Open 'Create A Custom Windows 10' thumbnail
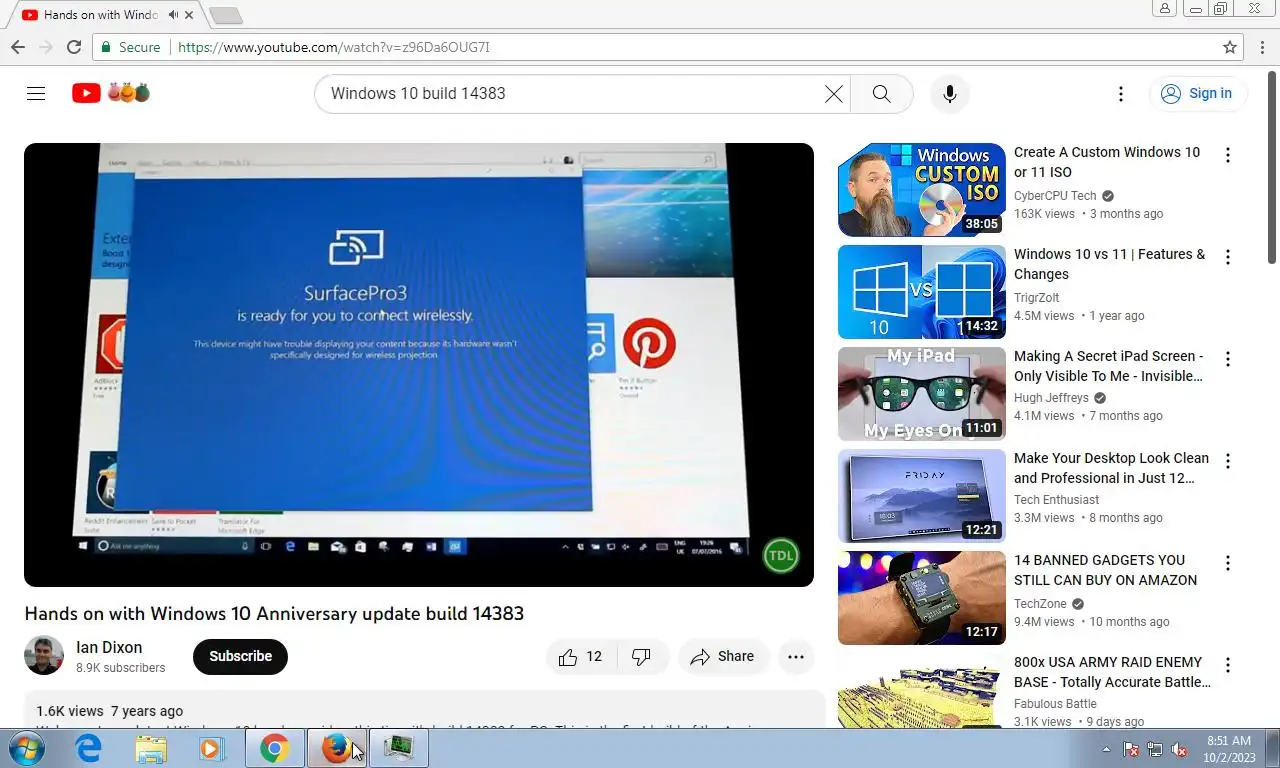Viewport: 1280px width, 768px height. (922, 190)
